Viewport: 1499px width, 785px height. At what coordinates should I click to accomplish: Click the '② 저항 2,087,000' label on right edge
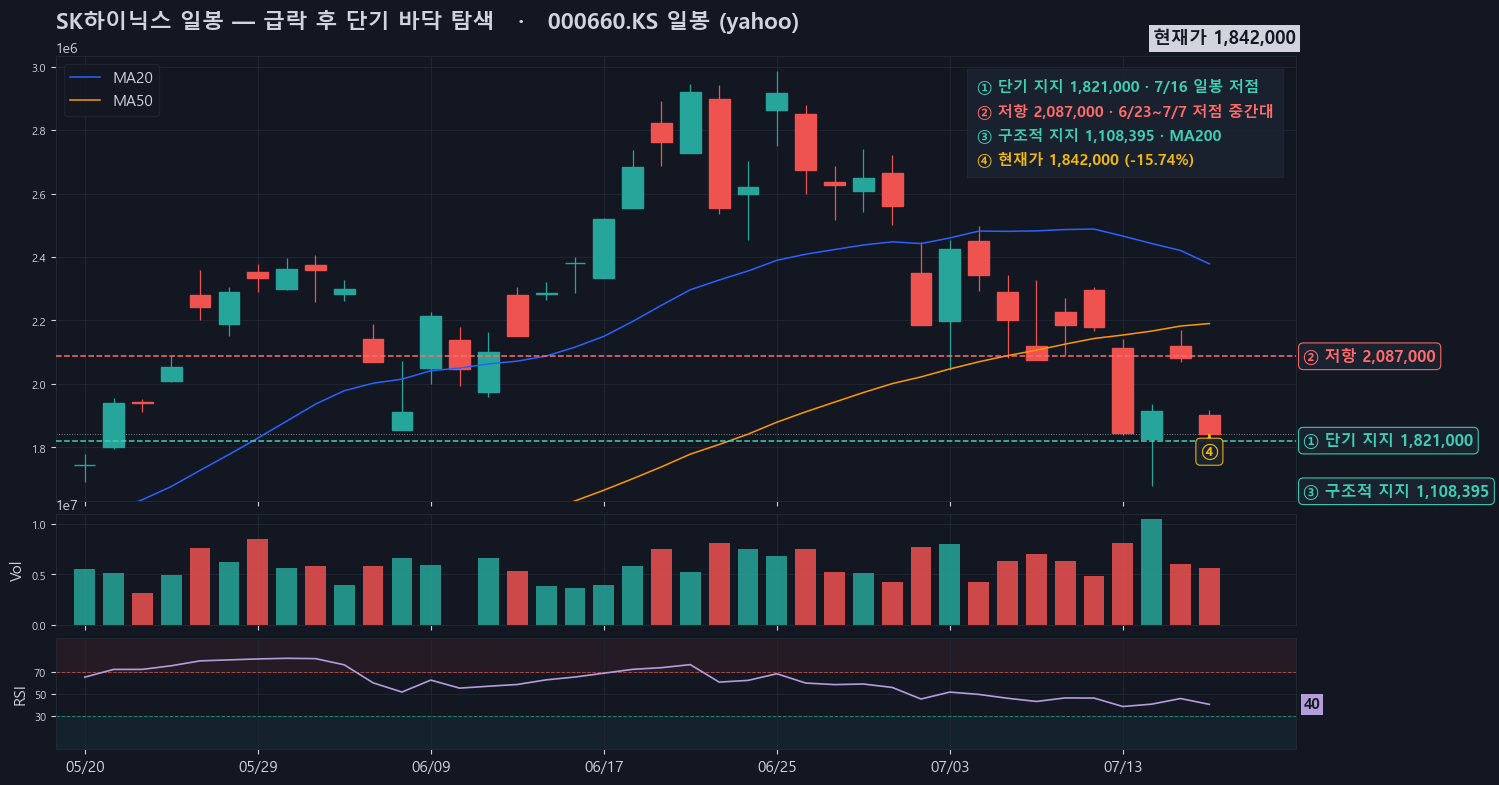pos(1369,356)
